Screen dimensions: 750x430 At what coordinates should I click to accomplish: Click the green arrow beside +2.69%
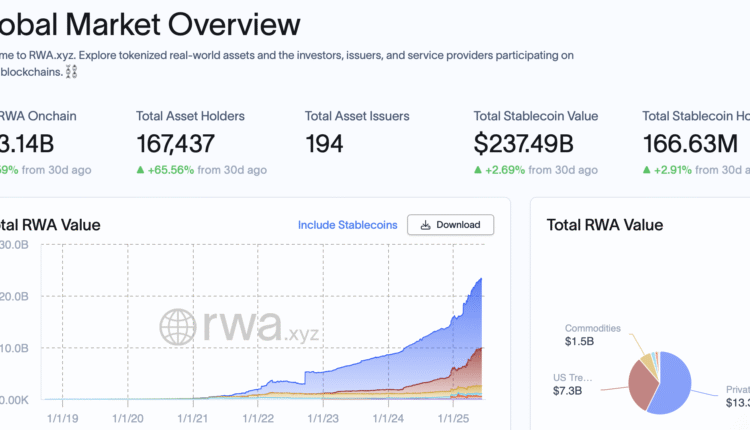coord(478,170)
